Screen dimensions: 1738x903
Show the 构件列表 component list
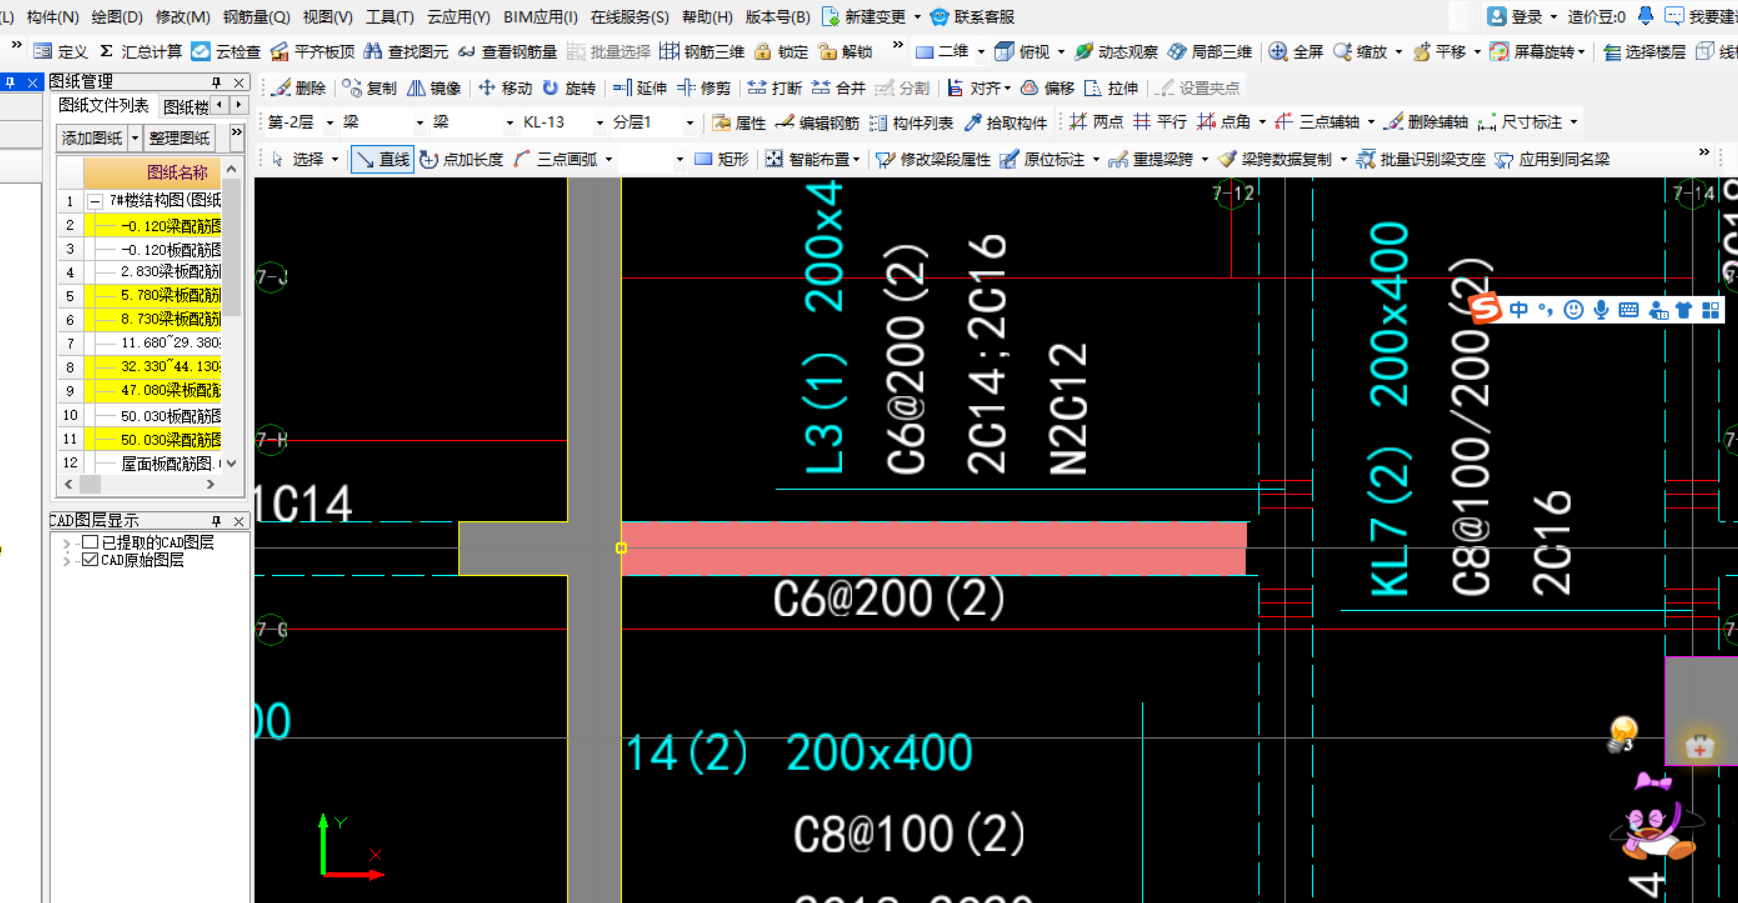click(911, 122)
